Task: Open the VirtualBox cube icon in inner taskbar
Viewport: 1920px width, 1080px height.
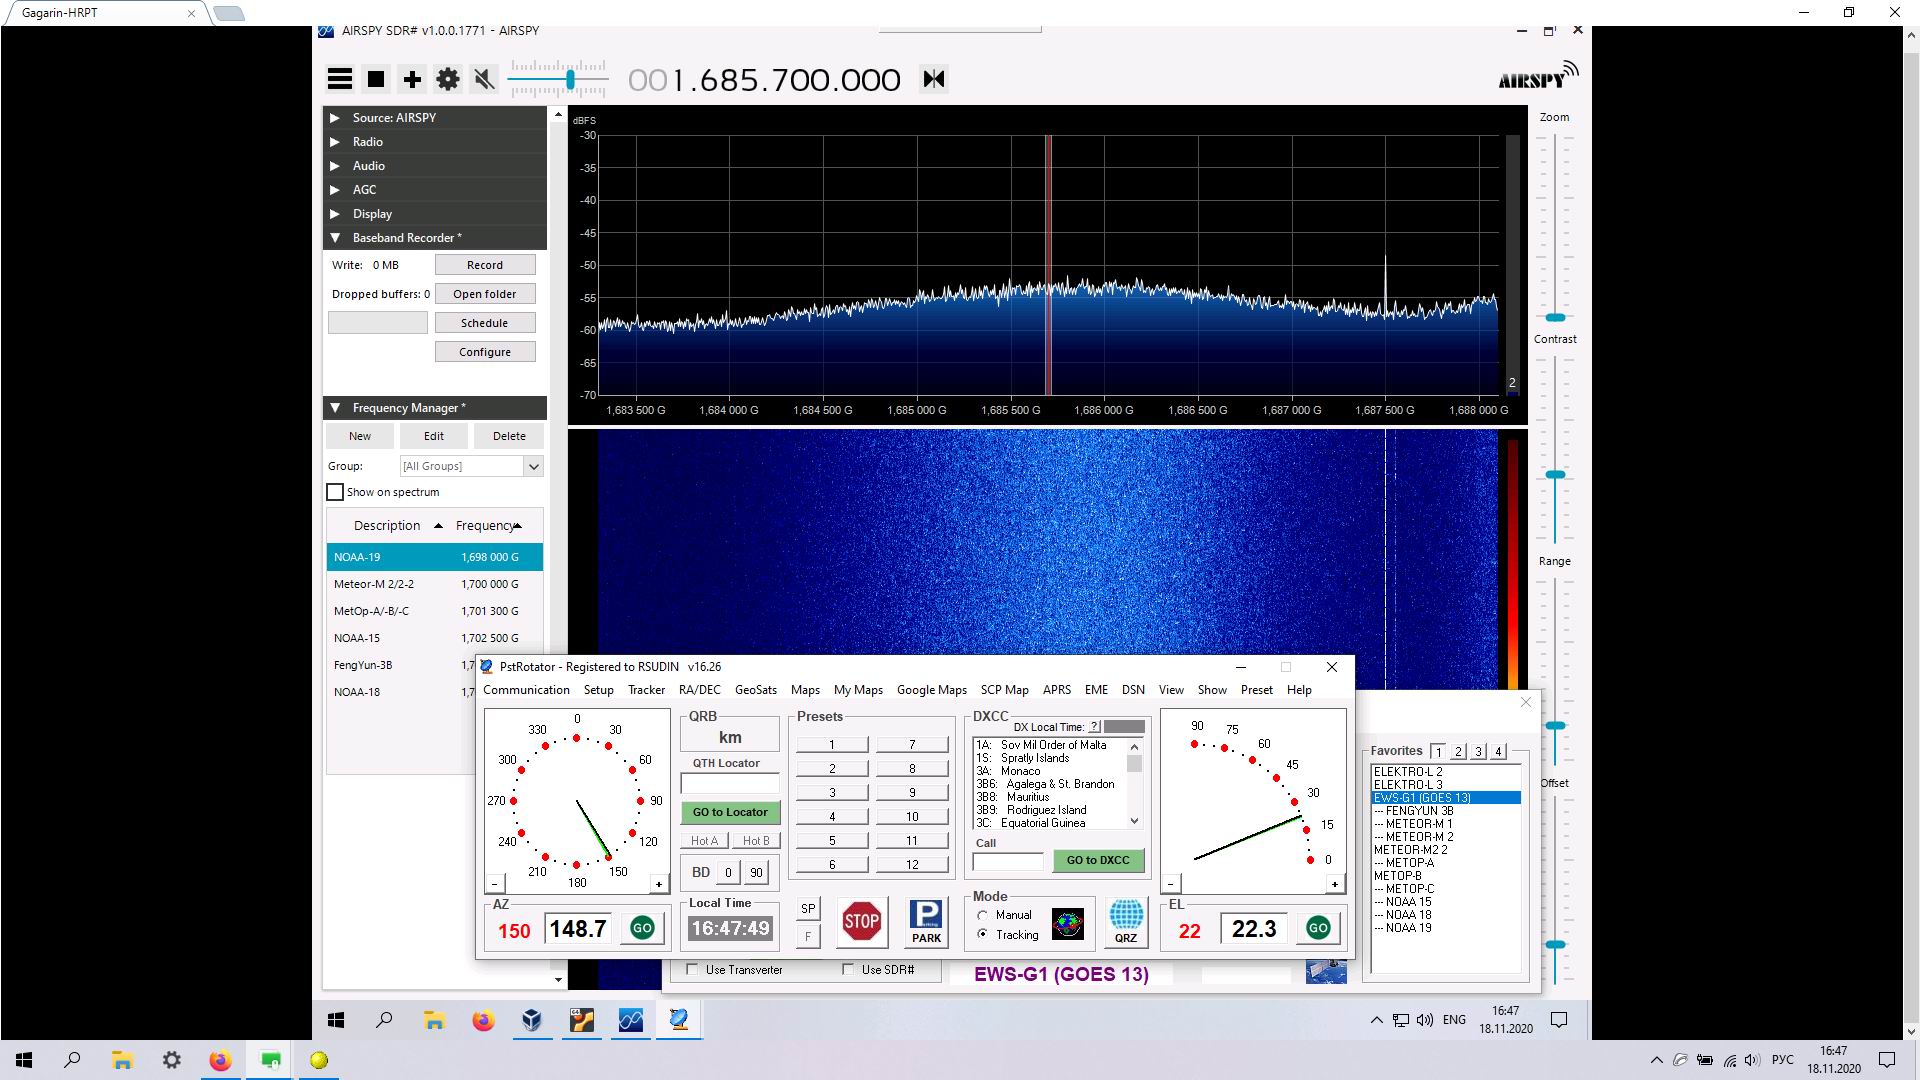Action: point(532,1020)
